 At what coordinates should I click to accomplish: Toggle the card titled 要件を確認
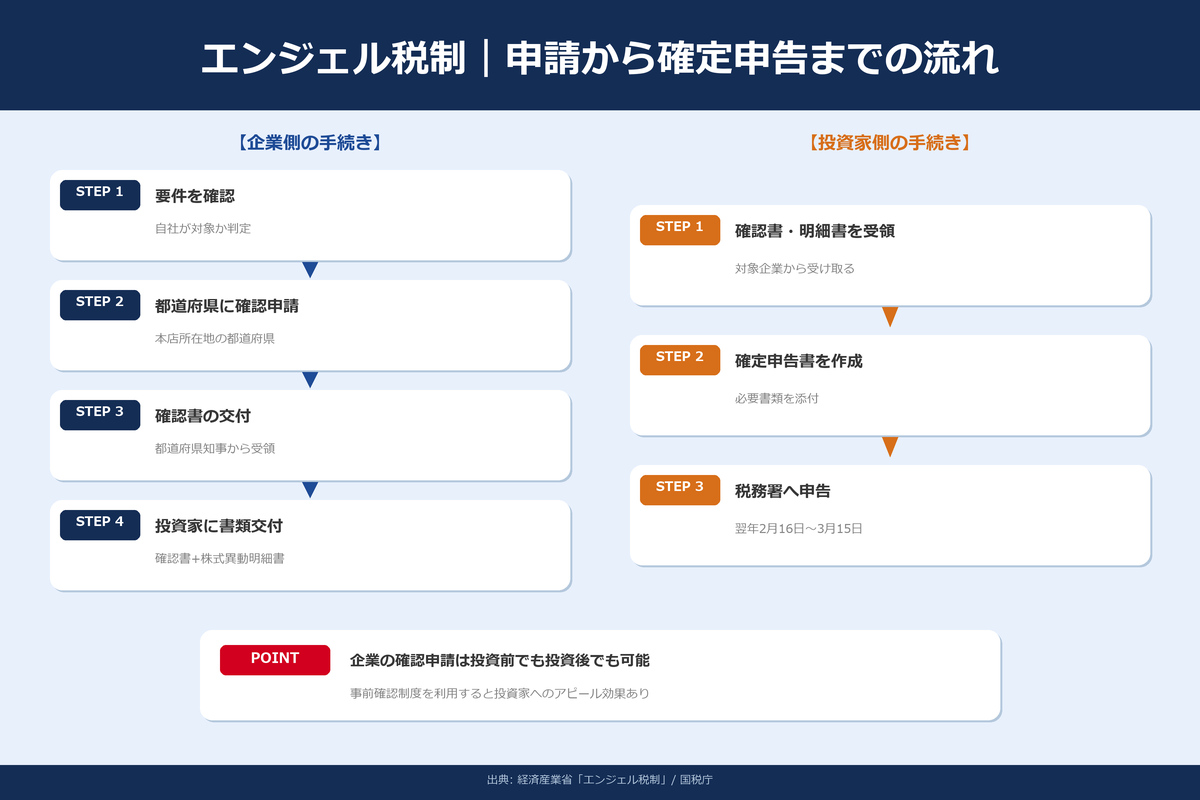[x=310, y=215]
